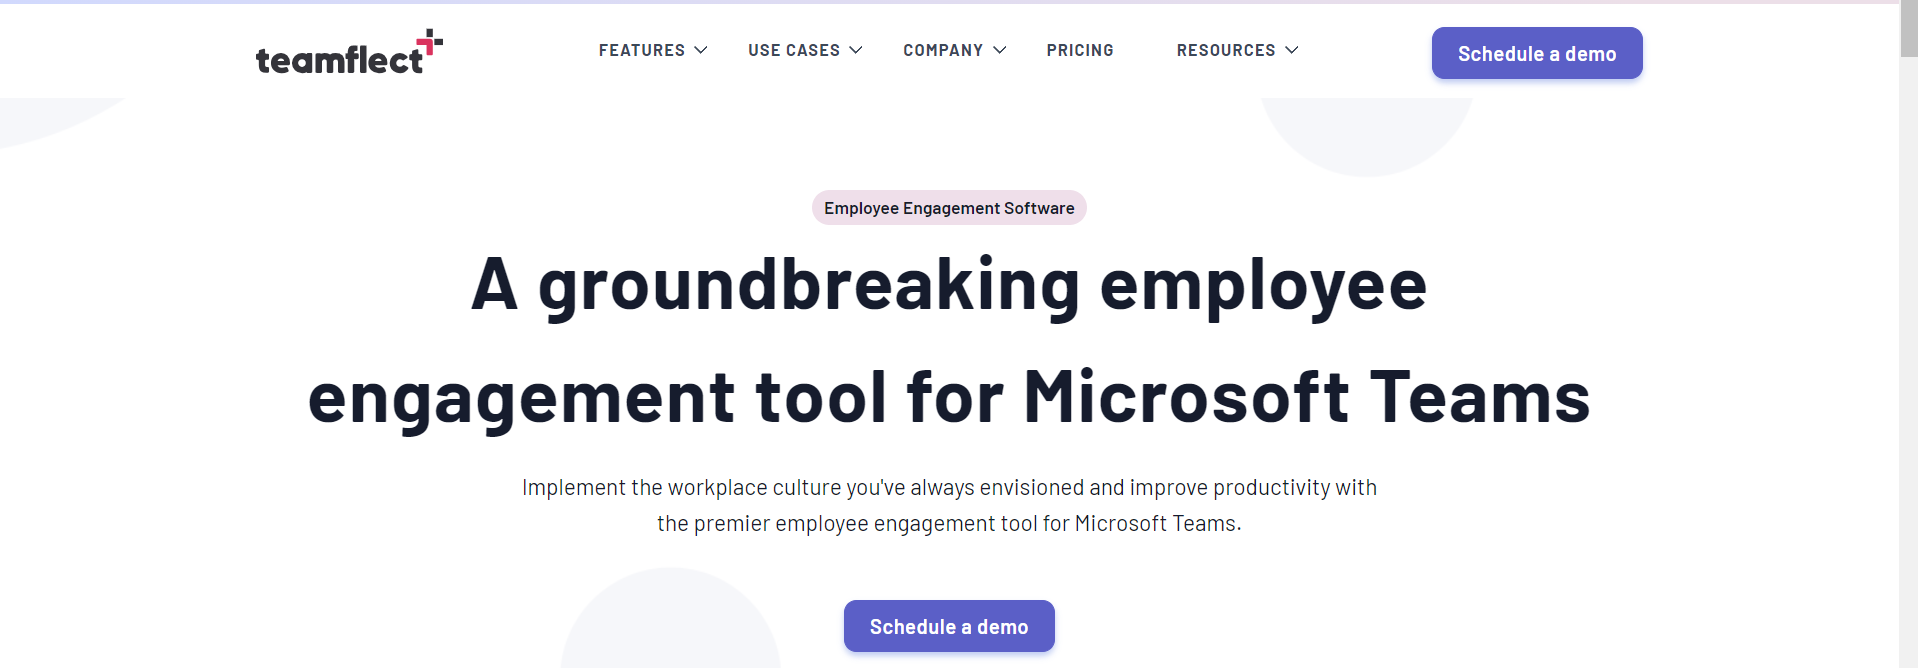
Task: Click the top-right Schedule a demo button
Action: [1536, 53]
